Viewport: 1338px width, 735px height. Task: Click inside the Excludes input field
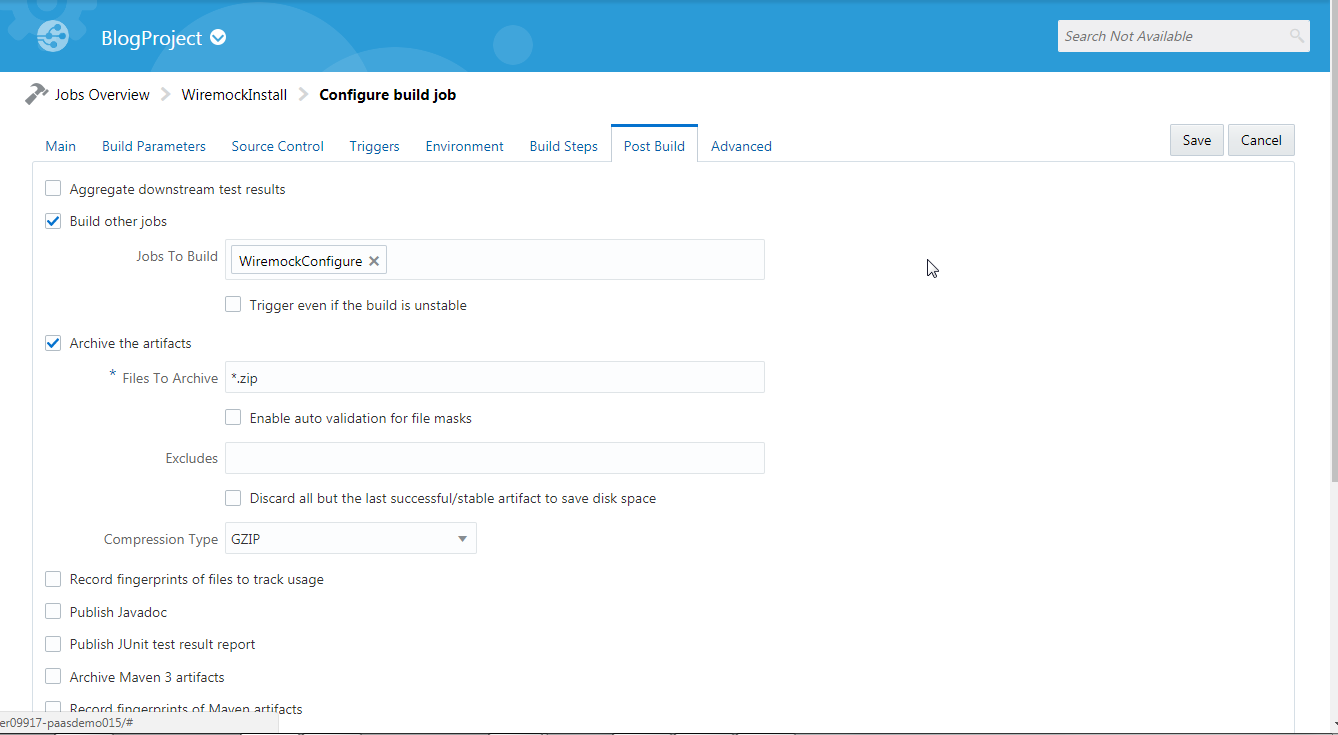tap(494, 457)
